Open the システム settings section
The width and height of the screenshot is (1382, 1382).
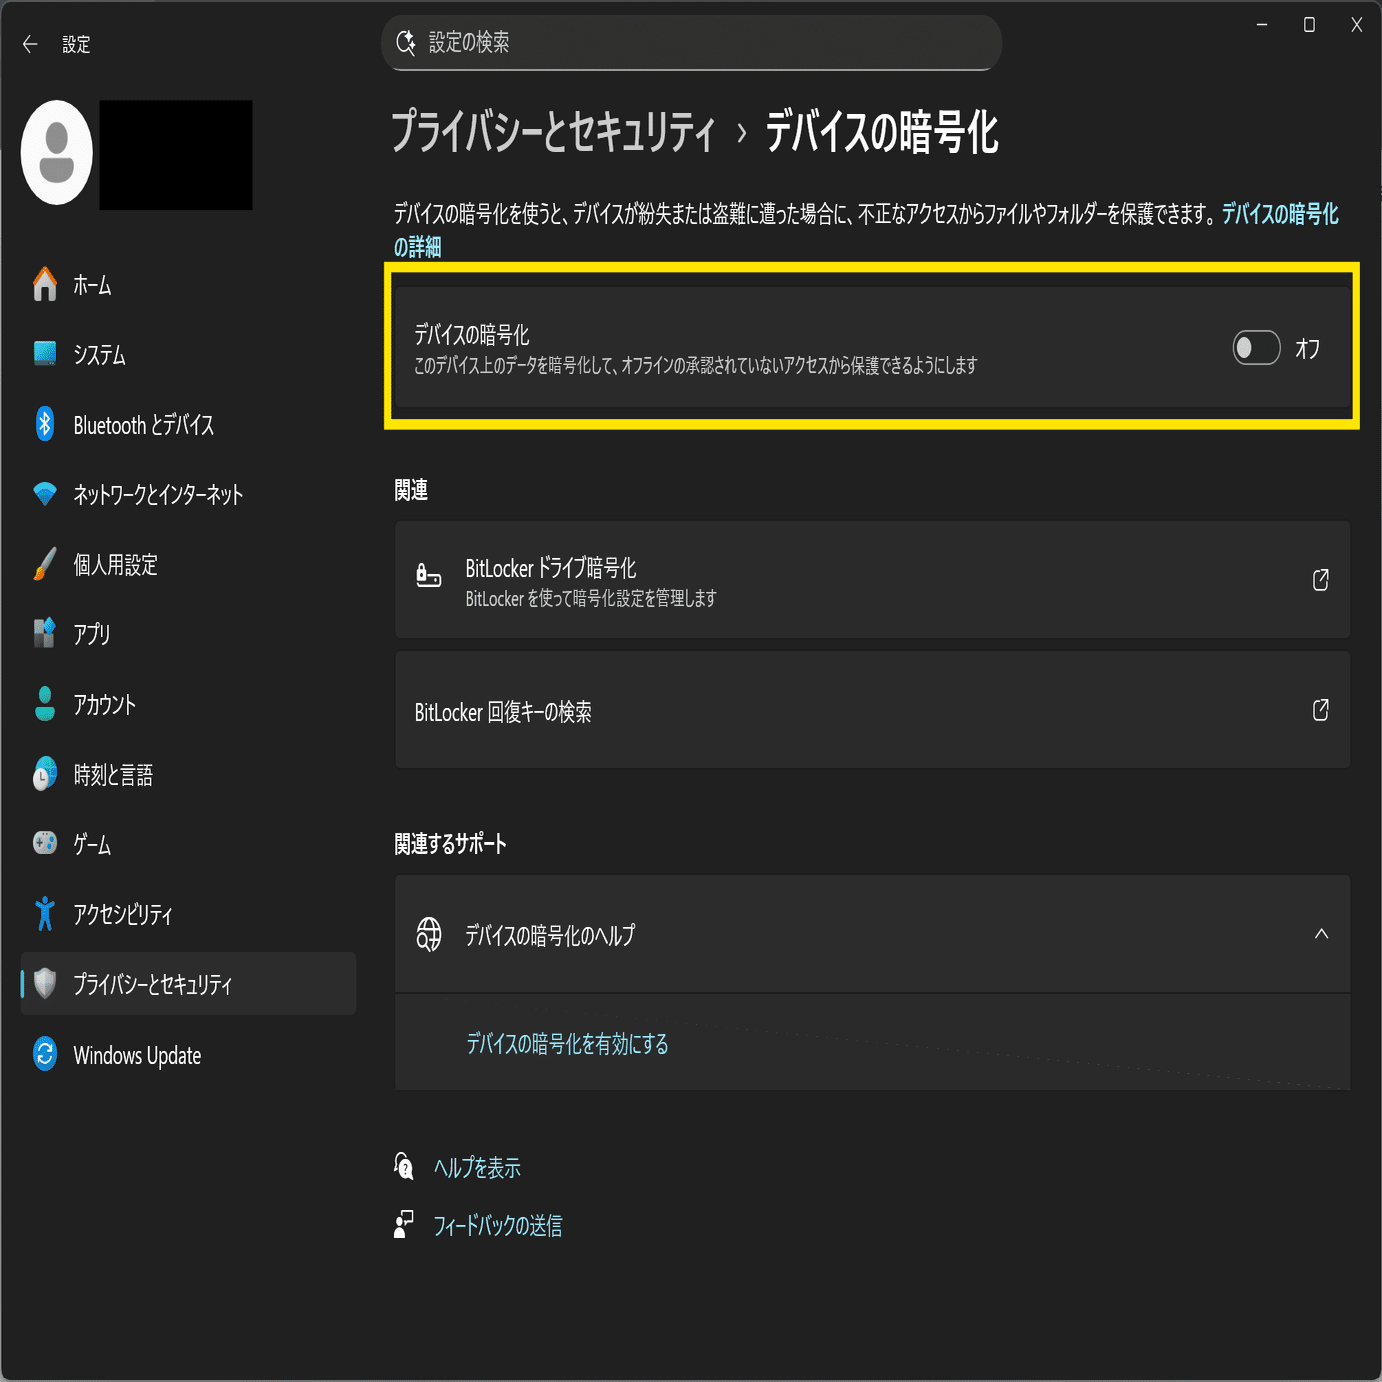(x=99, y=354)
